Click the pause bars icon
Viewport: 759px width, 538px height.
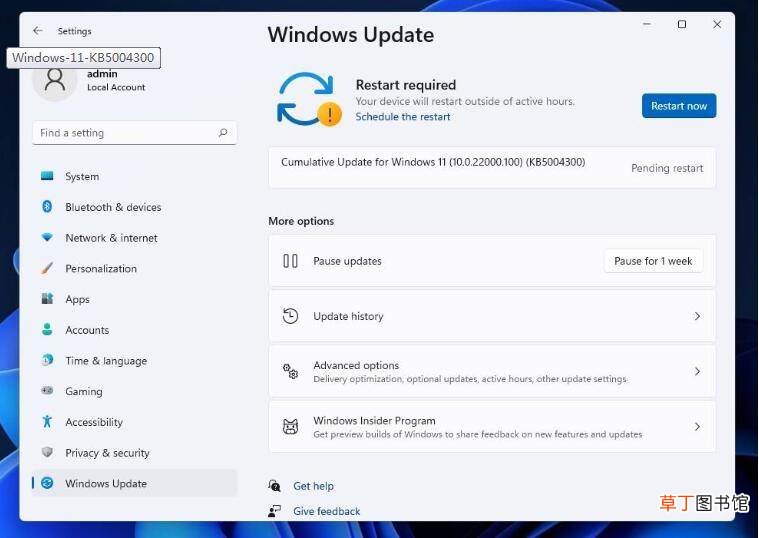(290, 261)
